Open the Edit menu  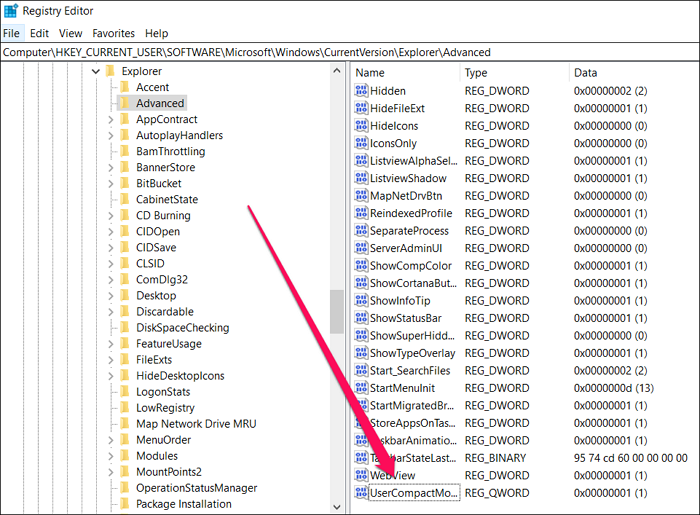(x=39, y=33)
